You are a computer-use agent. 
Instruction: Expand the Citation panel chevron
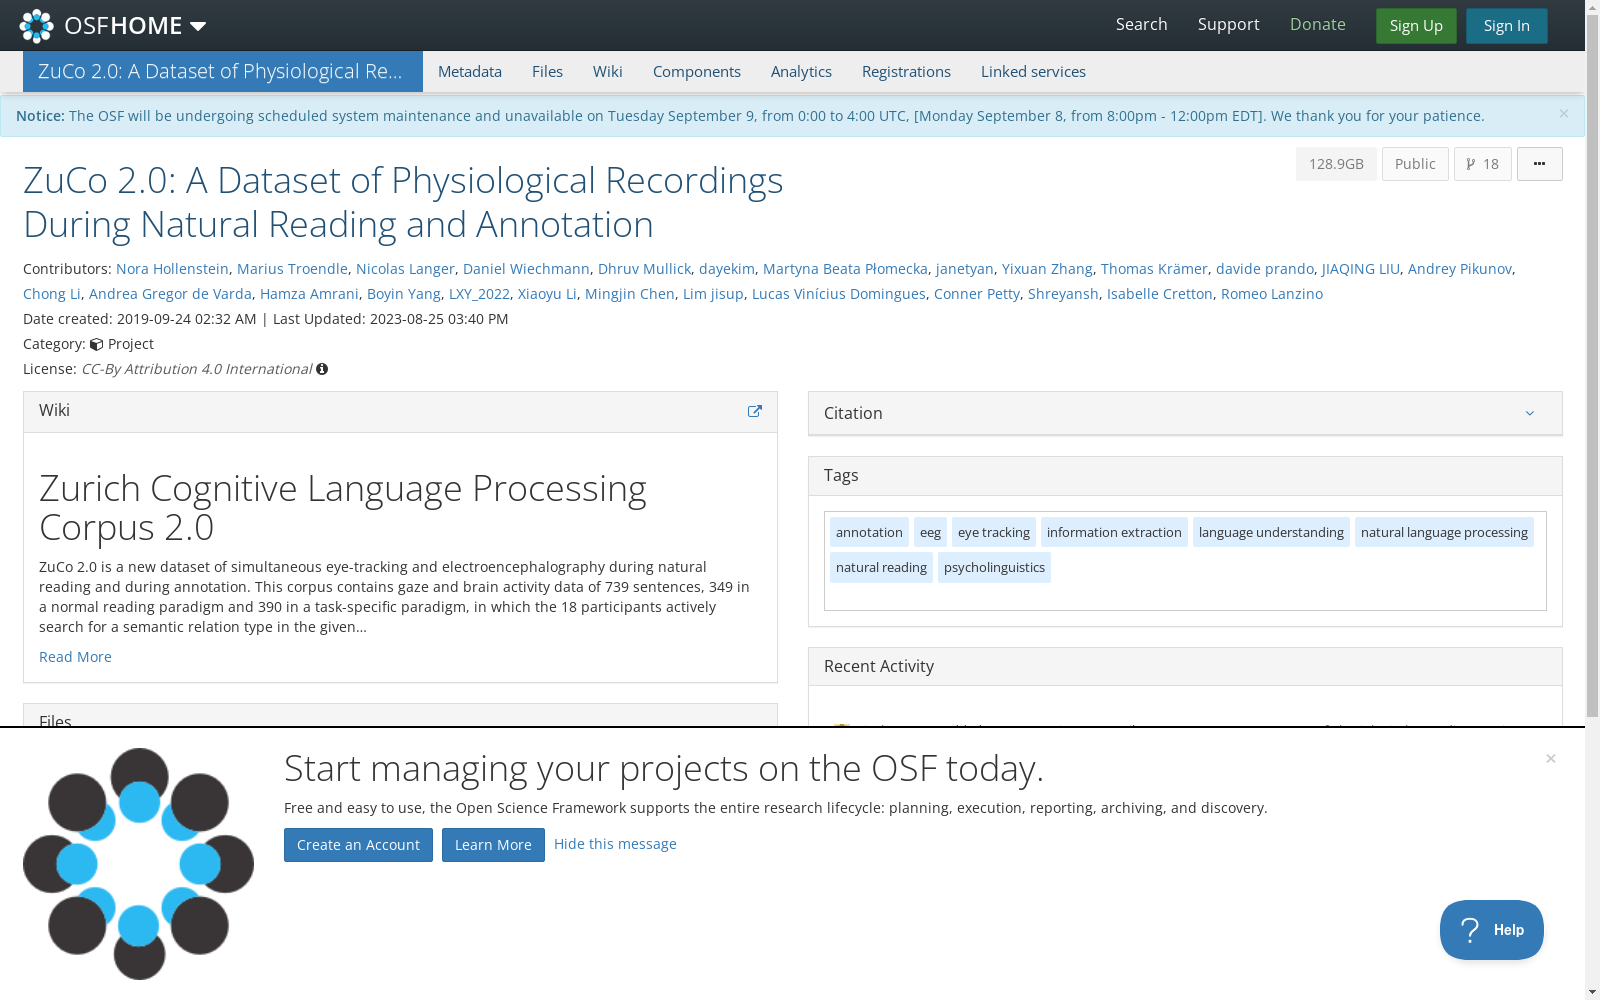point(1529,413)
